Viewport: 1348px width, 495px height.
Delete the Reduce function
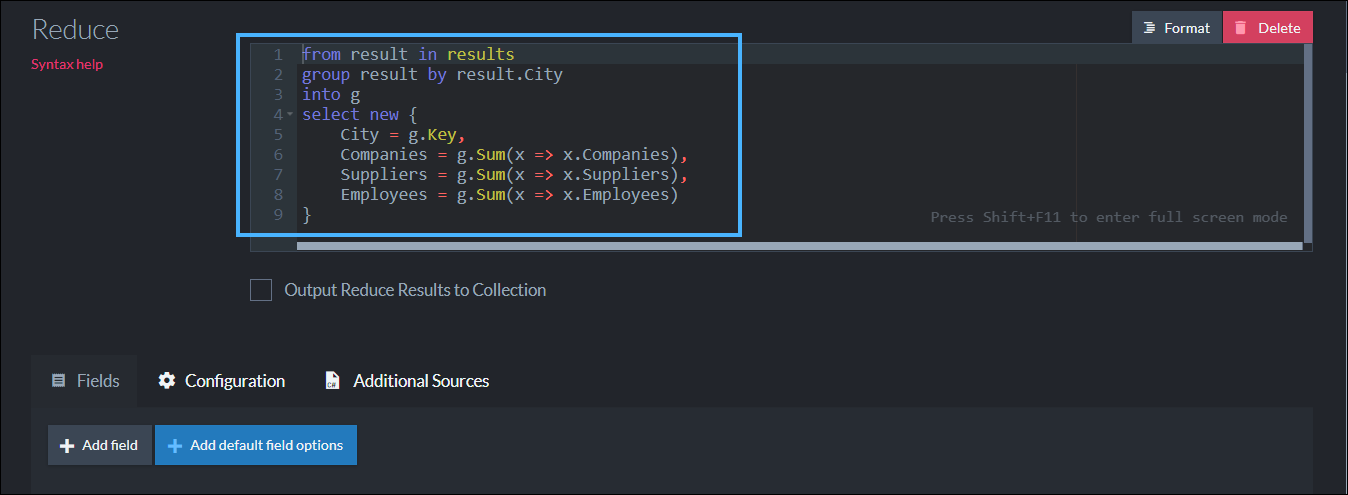[x=1268, y=28]
